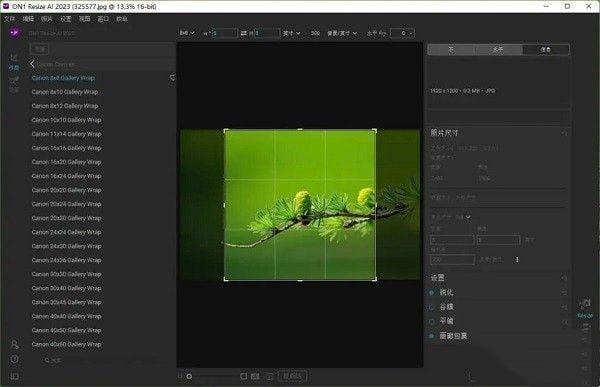Click the zoom slider handle below canvas
This screenshot has width=600, height=387.
coord(189,376)
